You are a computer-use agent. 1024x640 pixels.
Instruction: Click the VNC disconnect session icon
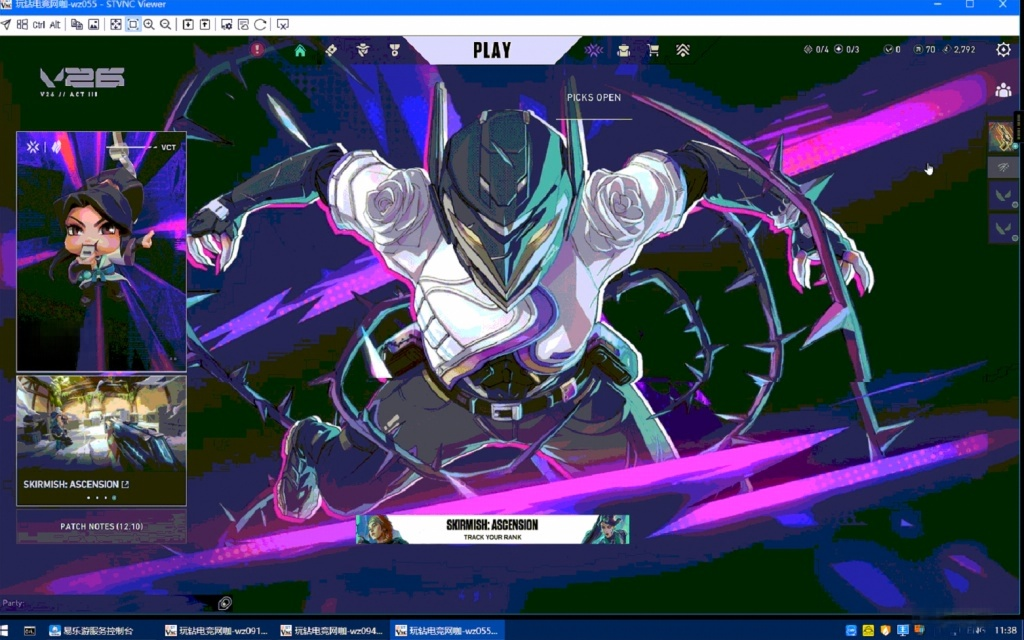283,25
